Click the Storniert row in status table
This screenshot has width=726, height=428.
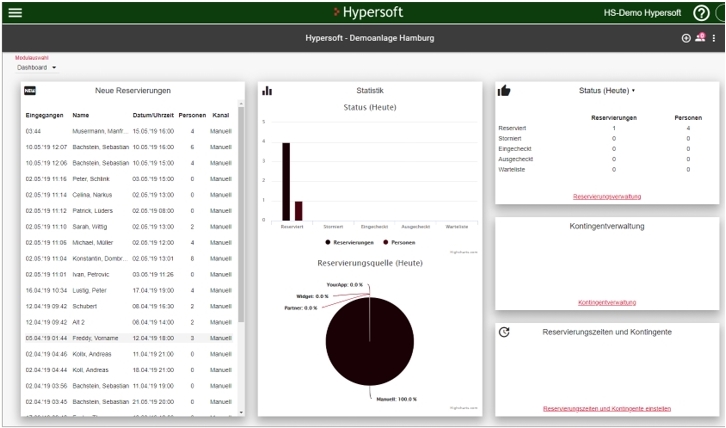coord(607,138)
